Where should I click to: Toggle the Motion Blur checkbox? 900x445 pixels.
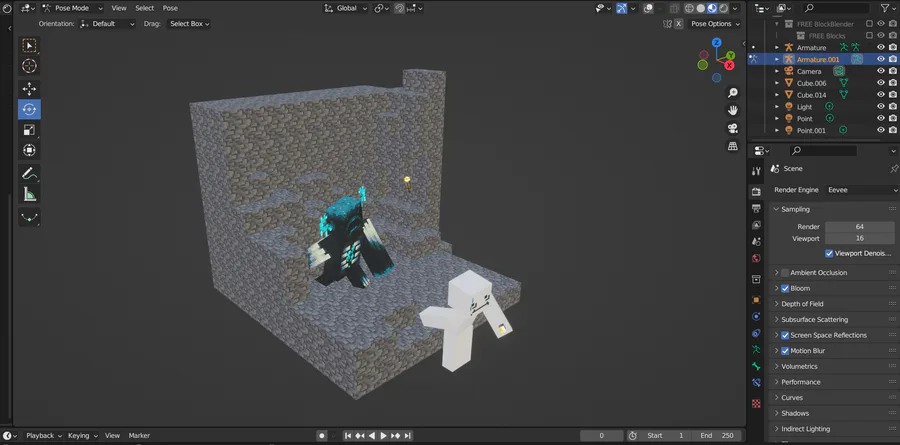pos(785,351)
